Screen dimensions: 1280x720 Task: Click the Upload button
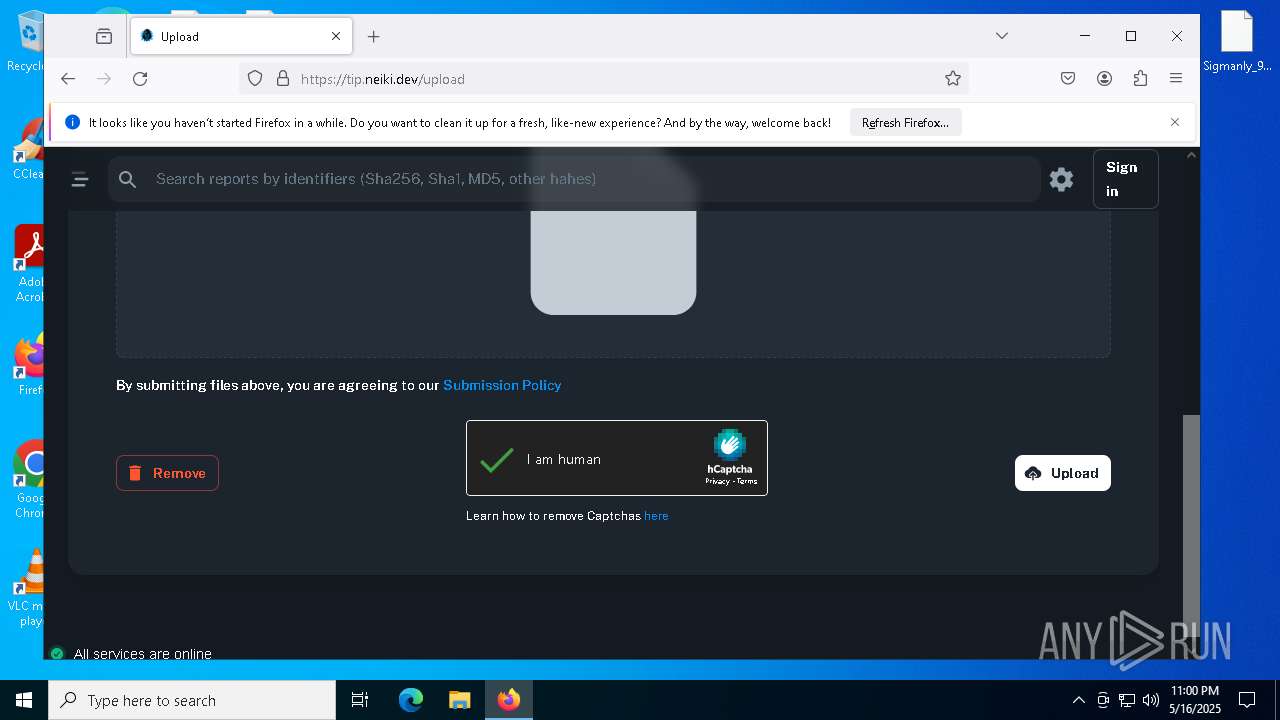click(x=1062, y=473)
